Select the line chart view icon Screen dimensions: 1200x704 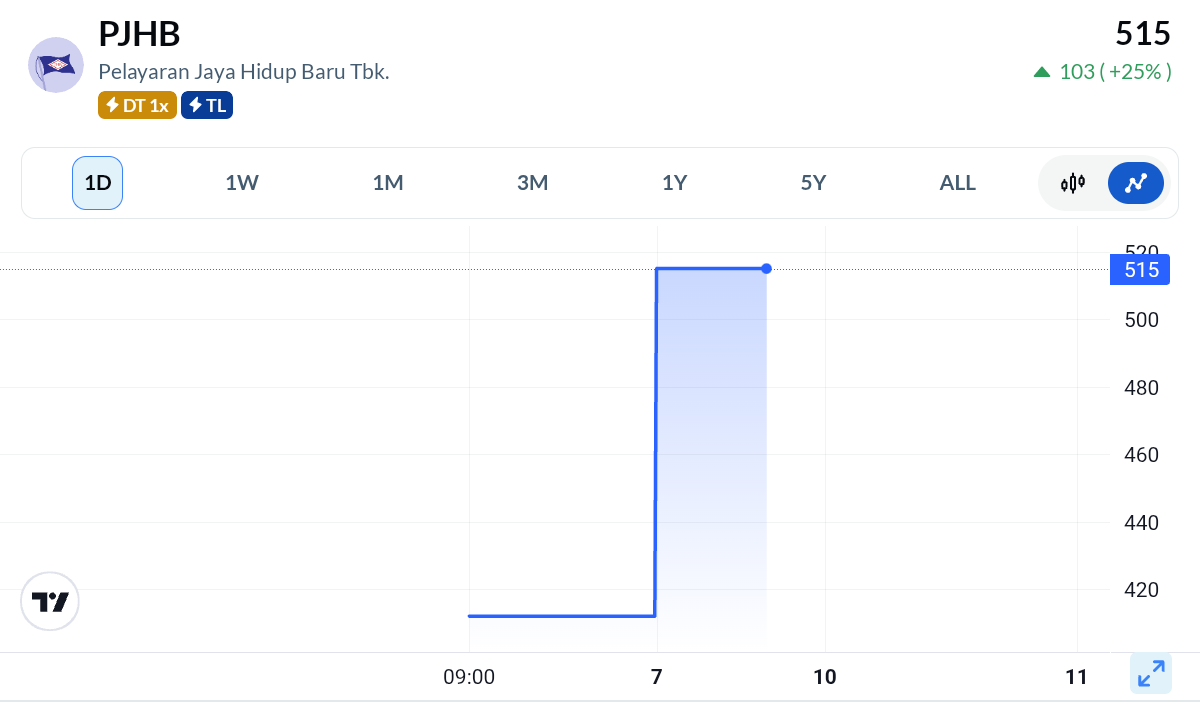1135,183
